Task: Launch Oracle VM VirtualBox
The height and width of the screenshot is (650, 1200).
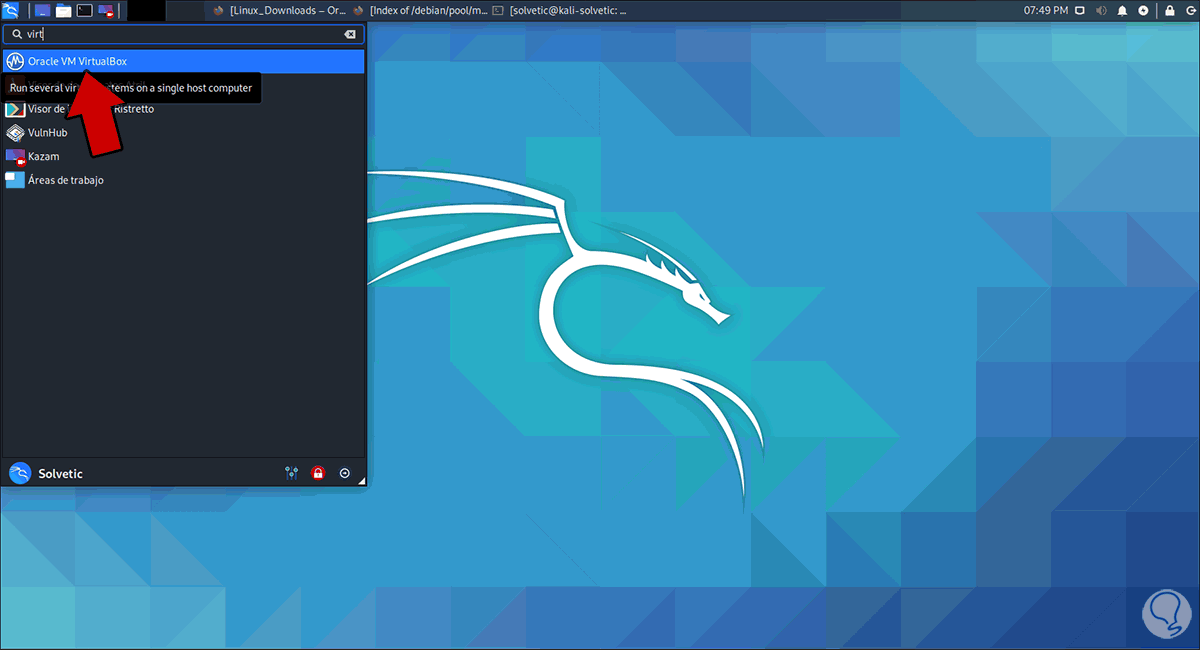Action: [183, 61]
